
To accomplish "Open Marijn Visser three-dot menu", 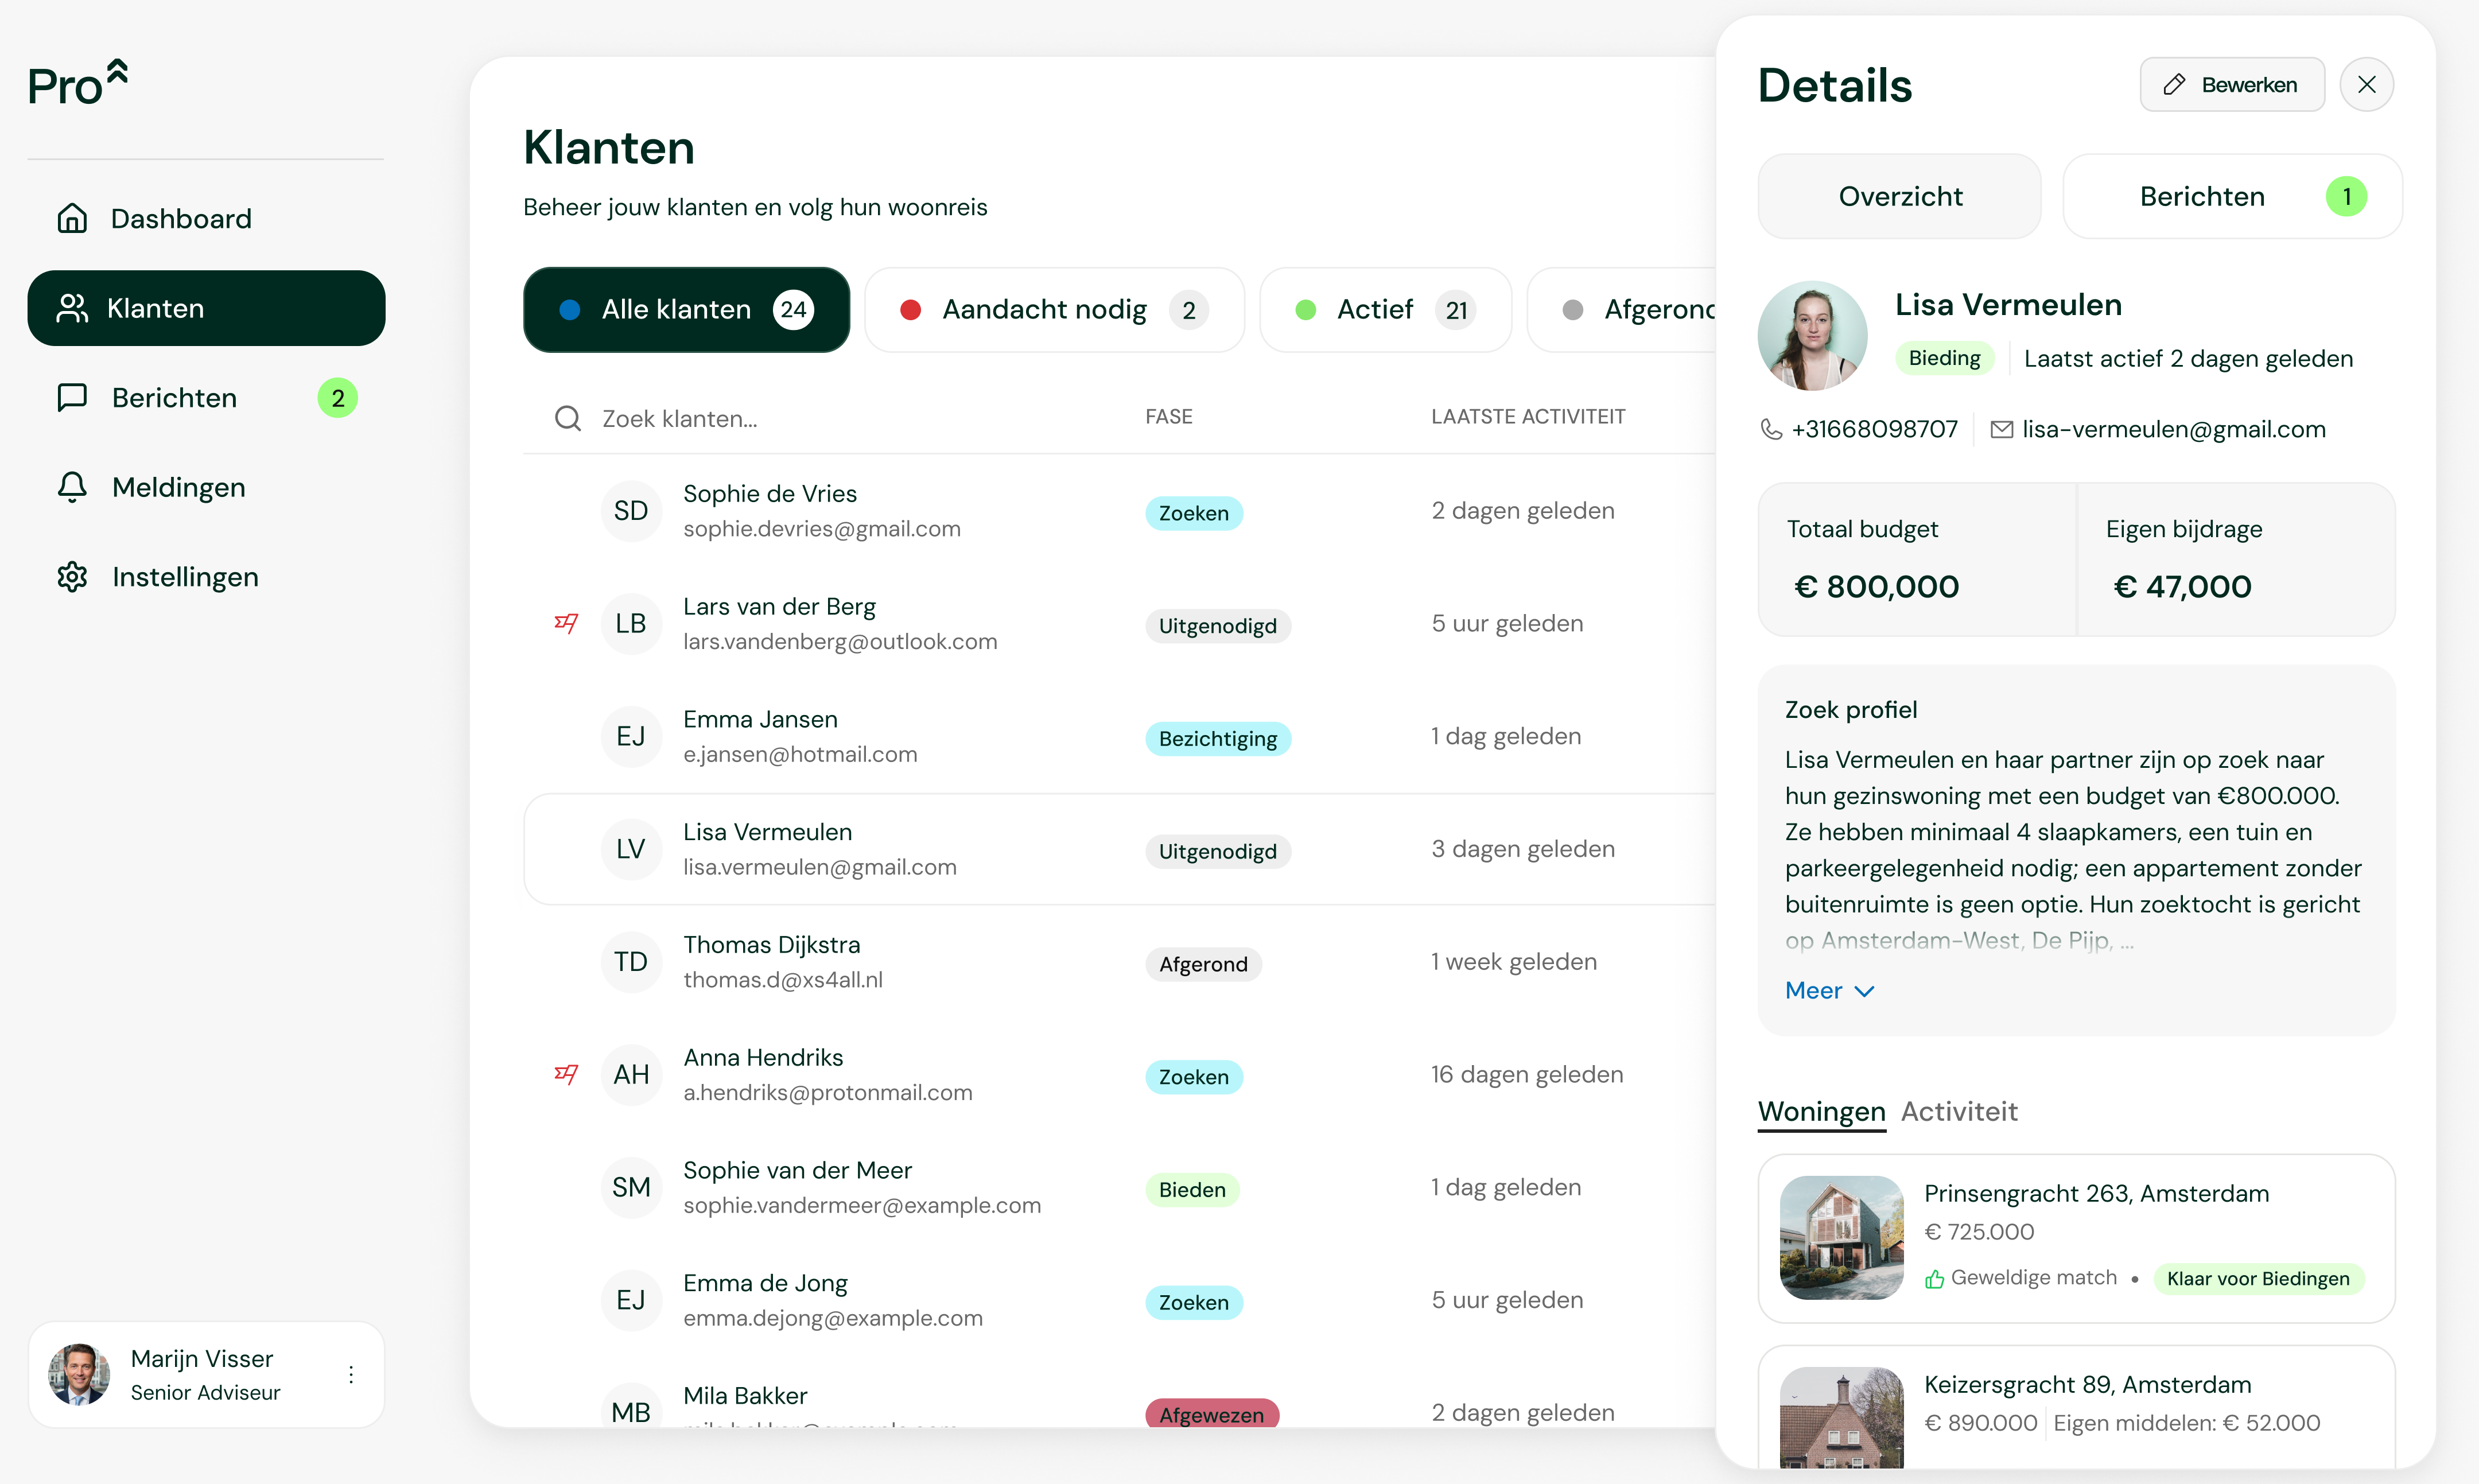I will click(x=351, y=1374).
